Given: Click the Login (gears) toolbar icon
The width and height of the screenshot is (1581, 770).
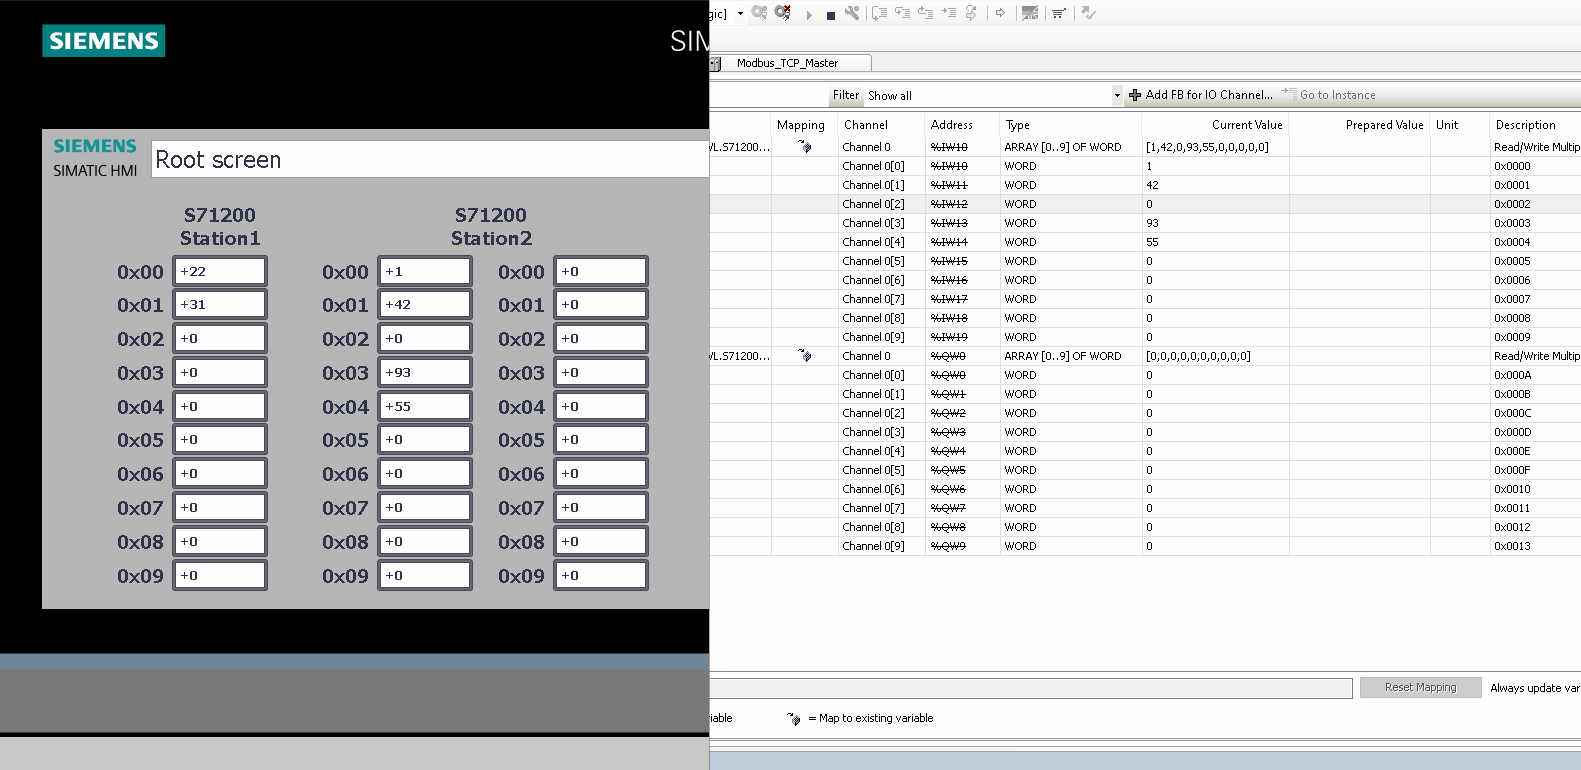Looking at the screenshot, I should 760,13.
